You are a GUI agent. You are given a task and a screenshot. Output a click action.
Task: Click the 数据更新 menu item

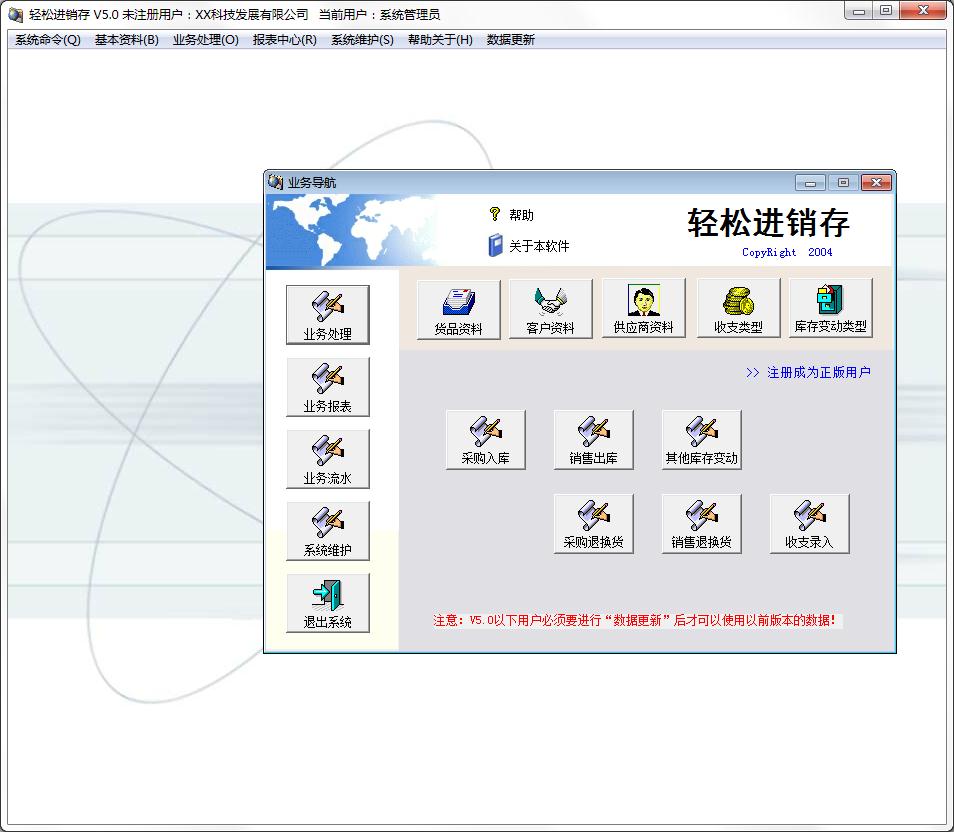(510, 40)
